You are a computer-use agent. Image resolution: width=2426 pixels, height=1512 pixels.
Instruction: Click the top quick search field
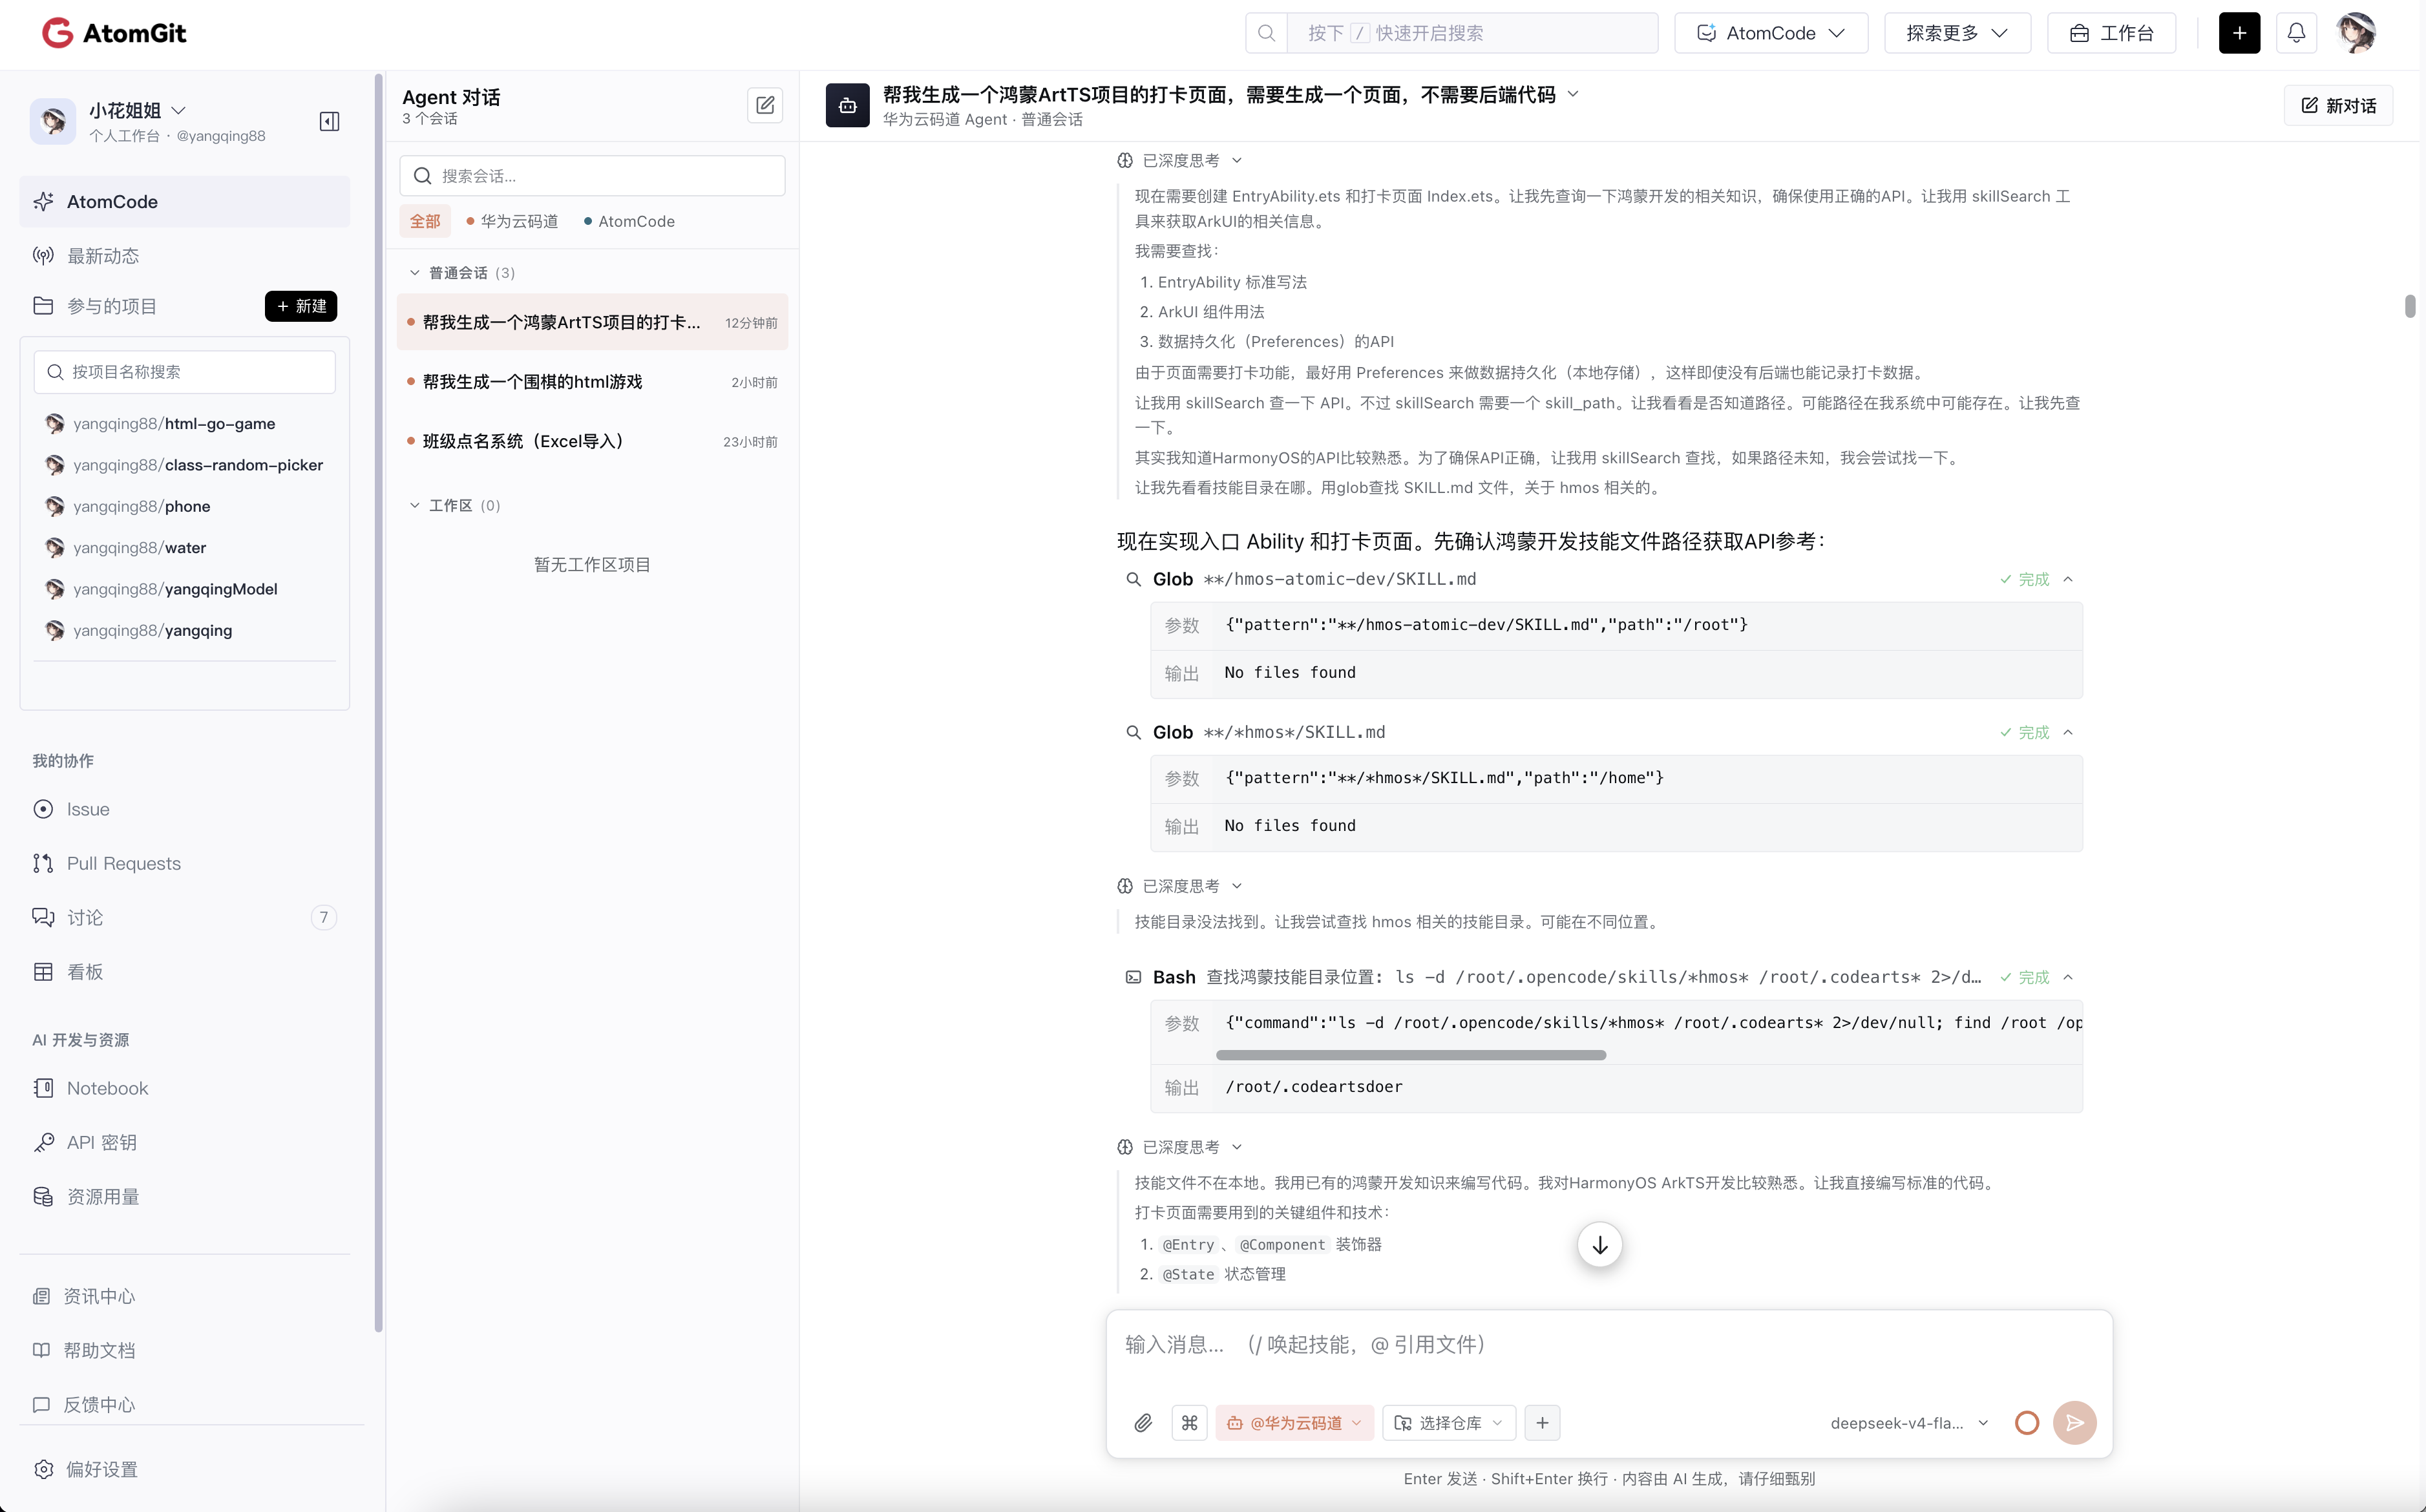1472,33
